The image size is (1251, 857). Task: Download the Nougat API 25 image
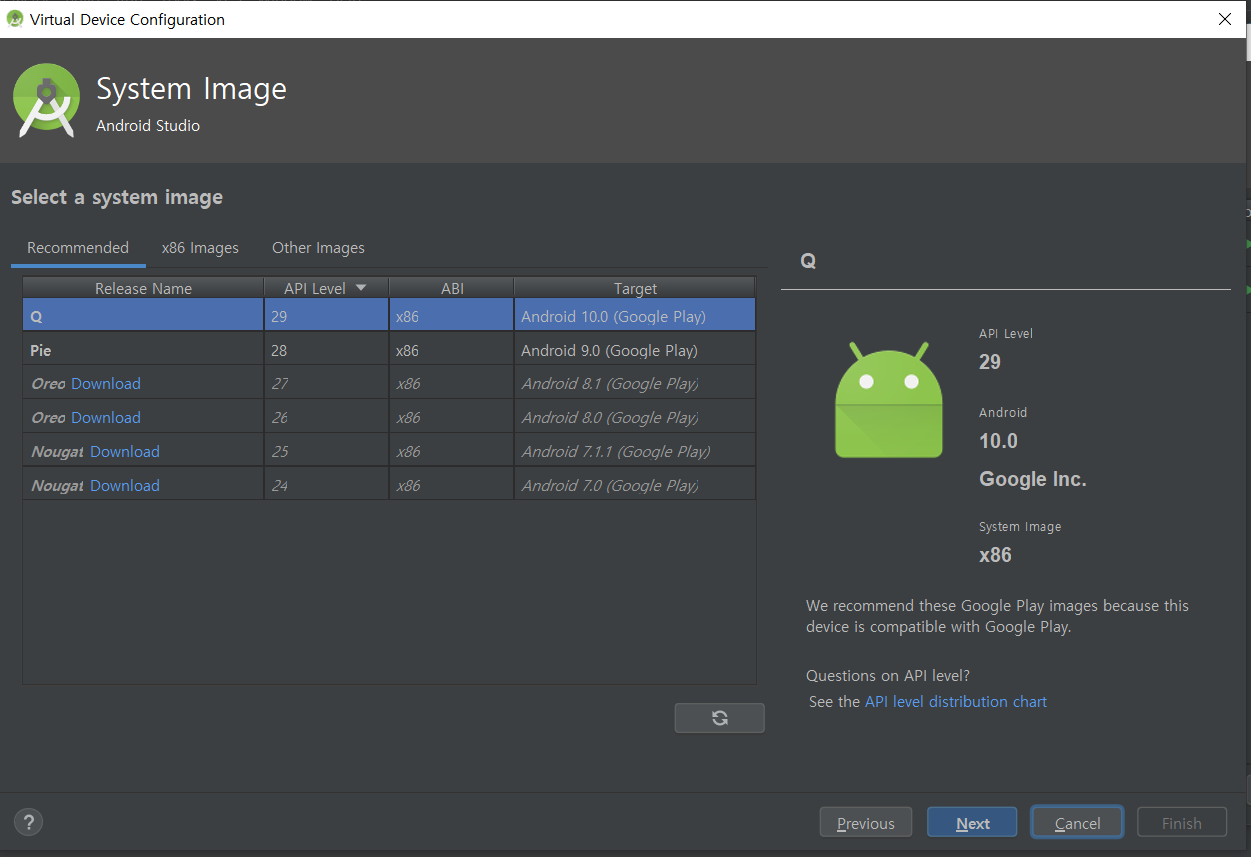point(125,452)
